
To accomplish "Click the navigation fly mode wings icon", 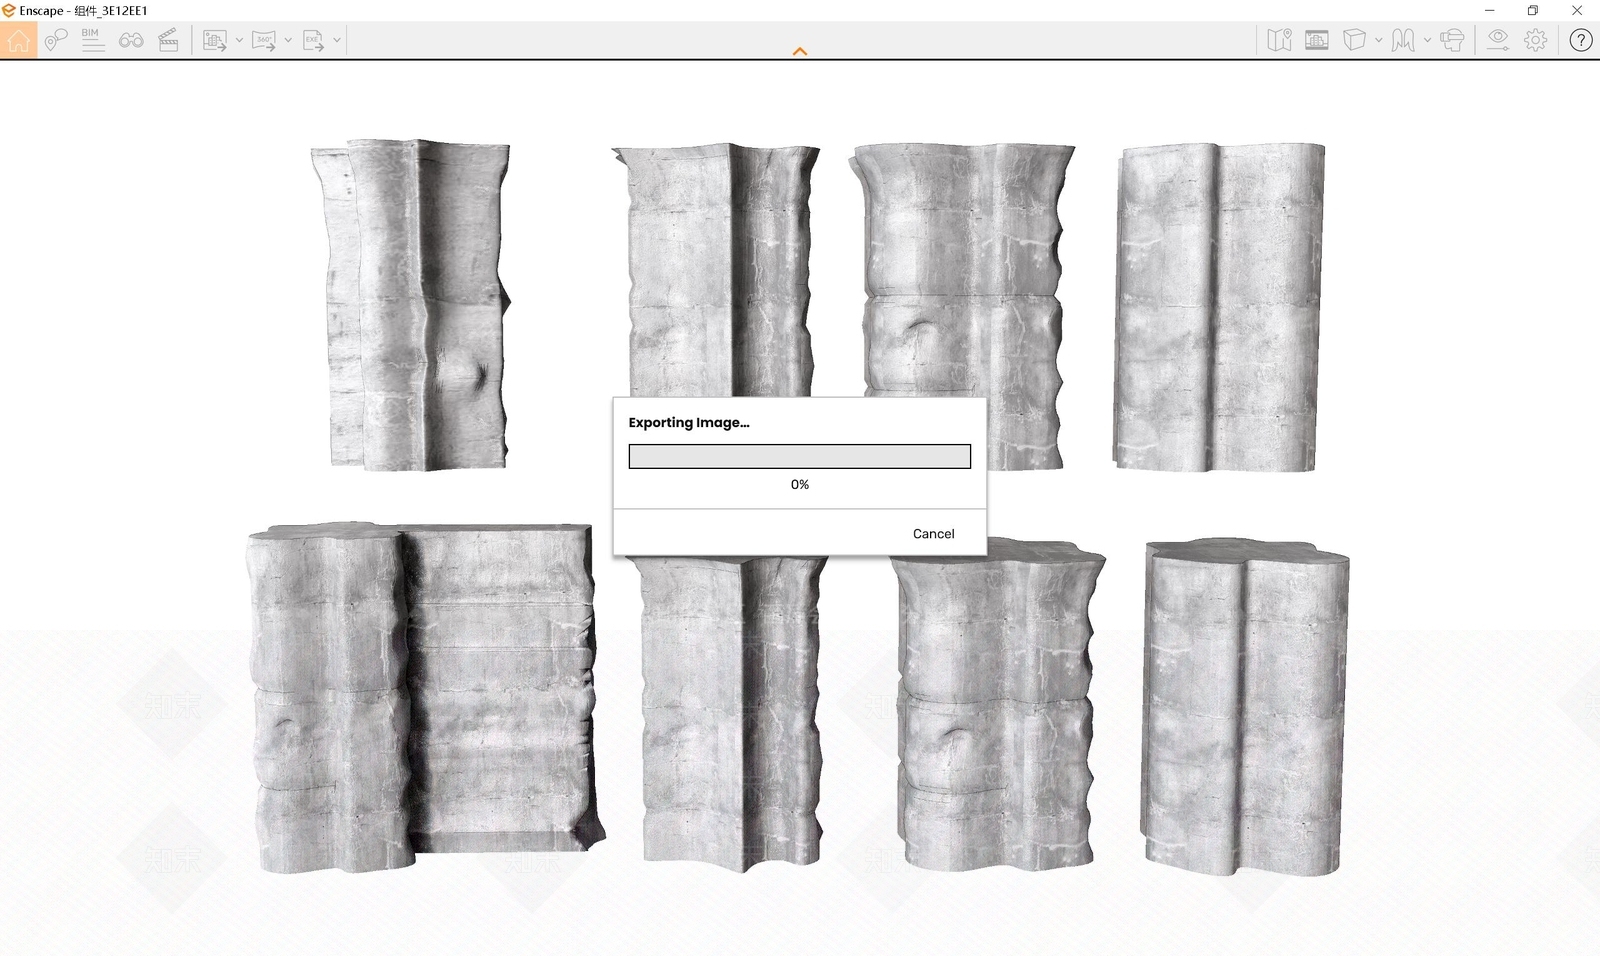I will (1403, 40).
